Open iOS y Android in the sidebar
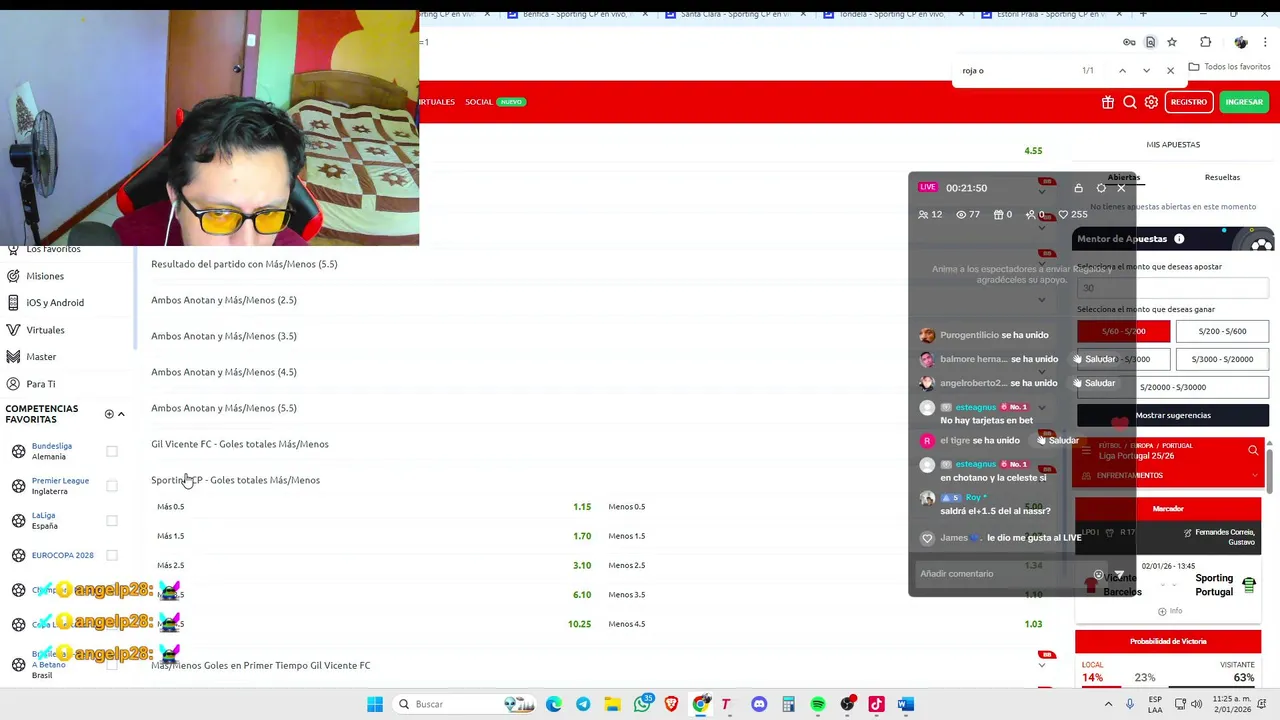The image size is (1280, 720). coord(55,303)
